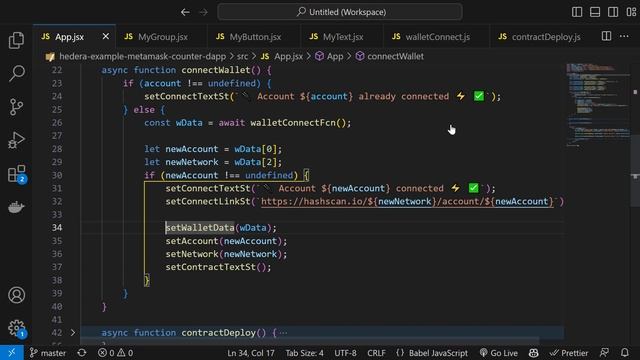Viewport: 640px width, 360px height.
Task: Change Babel JavaScript language mode
Action: point(432,353)
